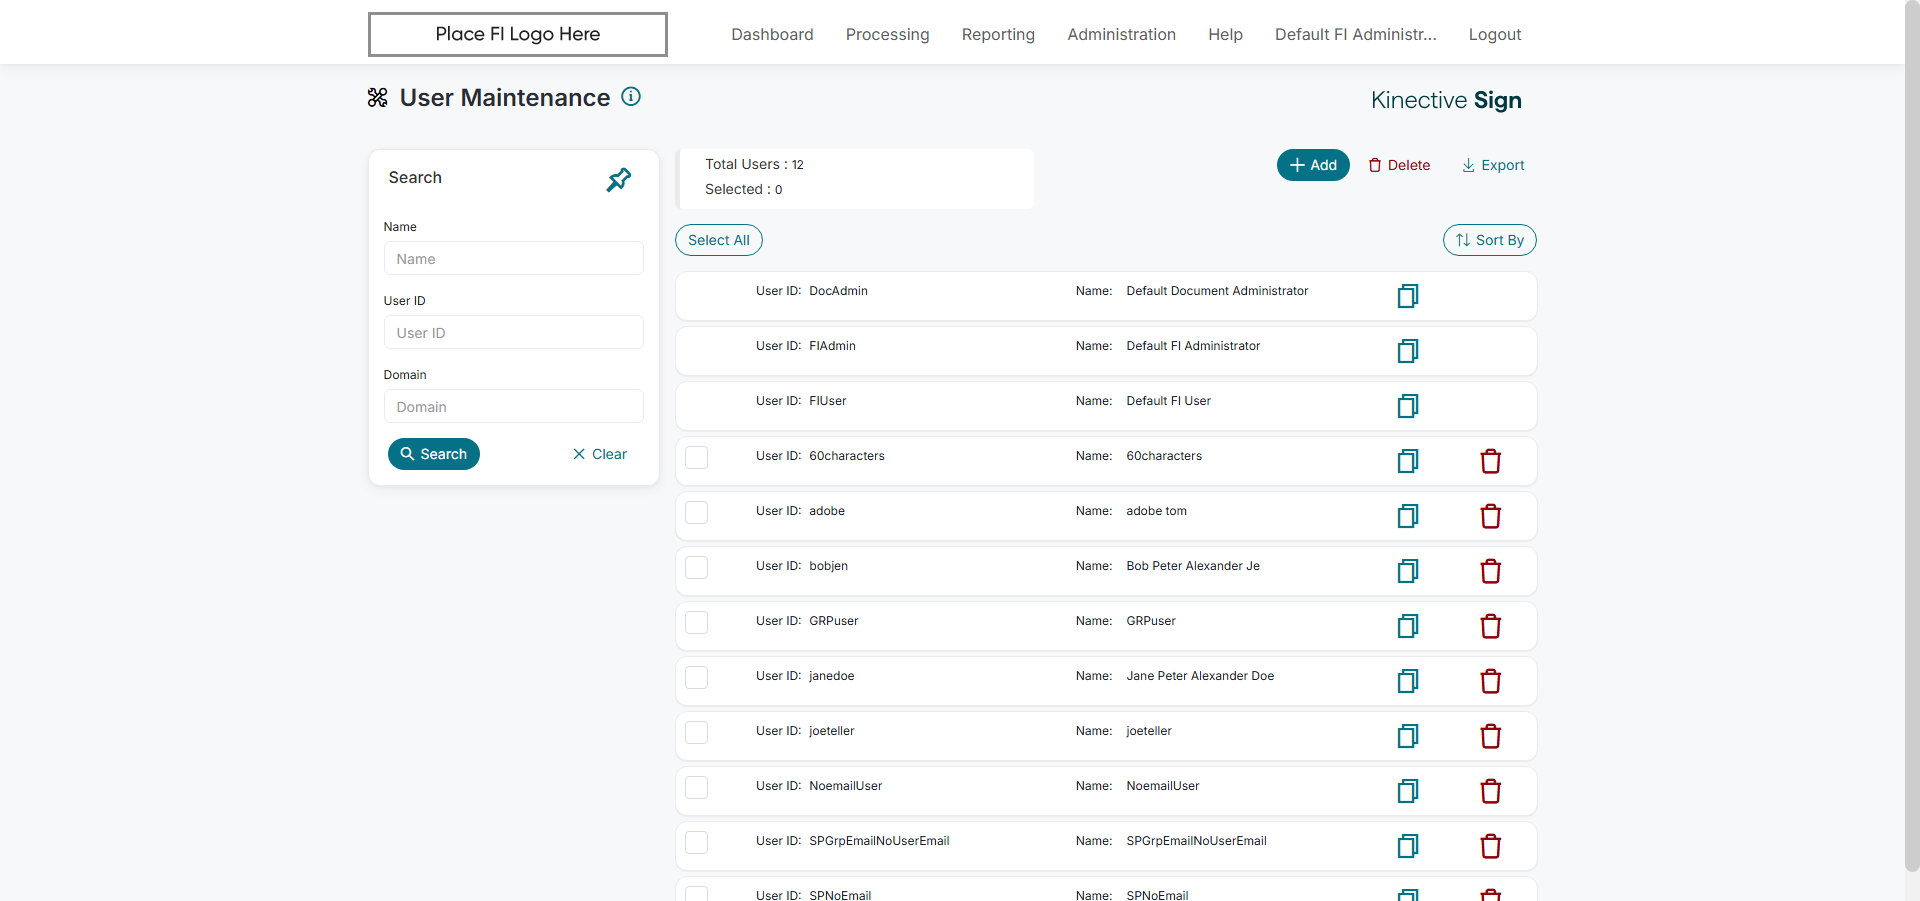
Task: Delete the adobe user via trash icon
Action: coord(1491,516)
